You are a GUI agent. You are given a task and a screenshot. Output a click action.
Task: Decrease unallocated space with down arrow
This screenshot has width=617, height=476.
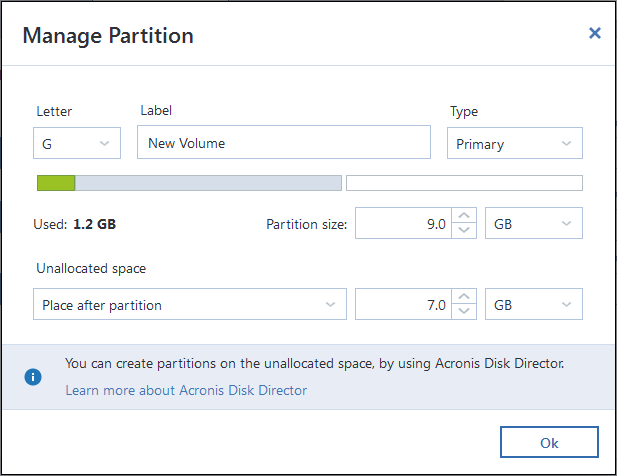(x=464, y=312)
